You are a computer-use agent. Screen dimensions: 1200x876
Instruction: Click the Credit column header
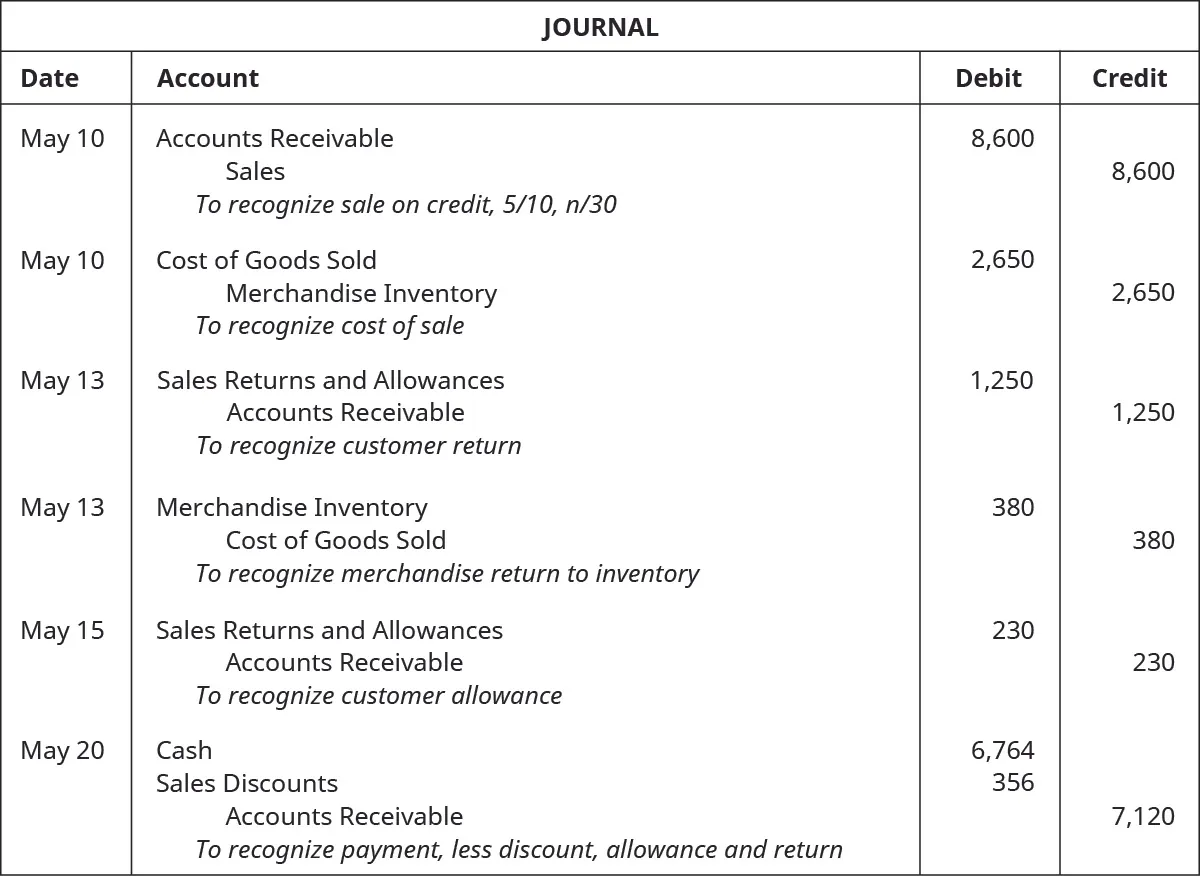[1129, 78]
